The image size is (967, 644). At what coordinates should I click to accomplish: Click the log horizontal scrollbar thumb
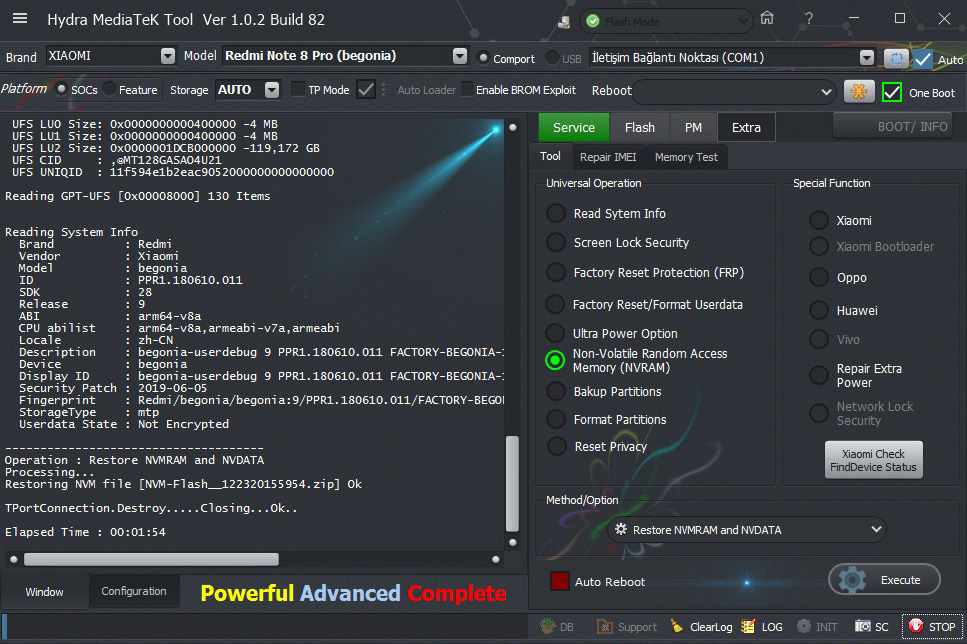point(151,559)
